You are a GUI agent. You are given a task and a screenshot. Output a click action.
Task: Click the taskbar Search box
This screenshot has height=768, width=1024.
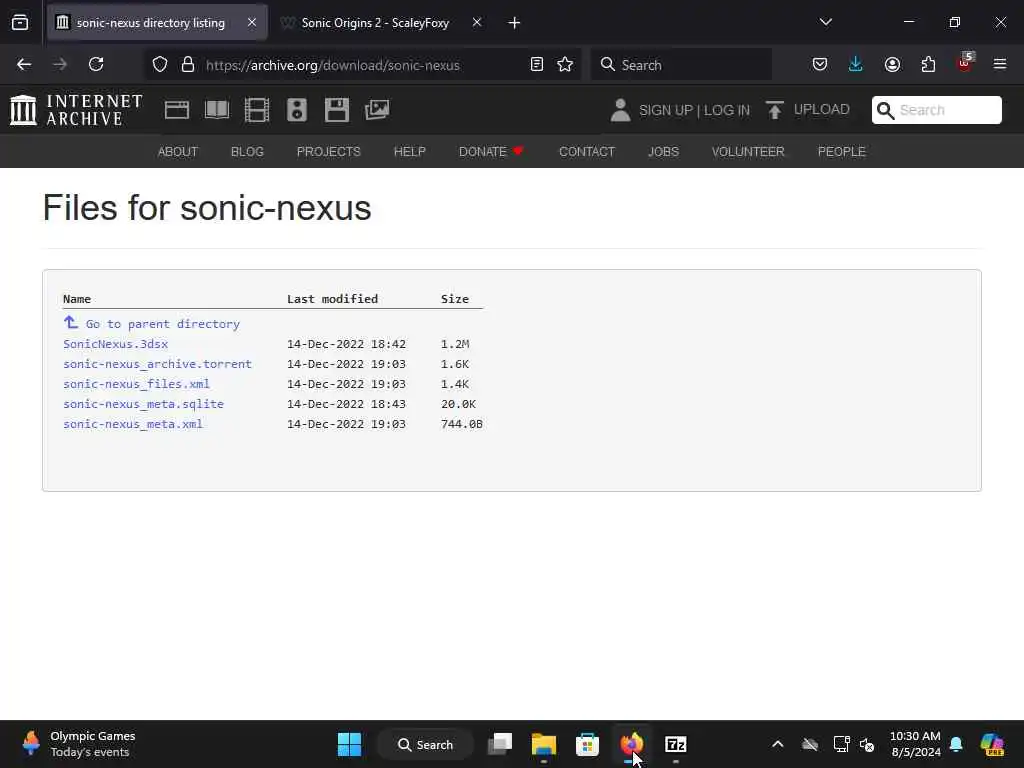coord(425,744)
